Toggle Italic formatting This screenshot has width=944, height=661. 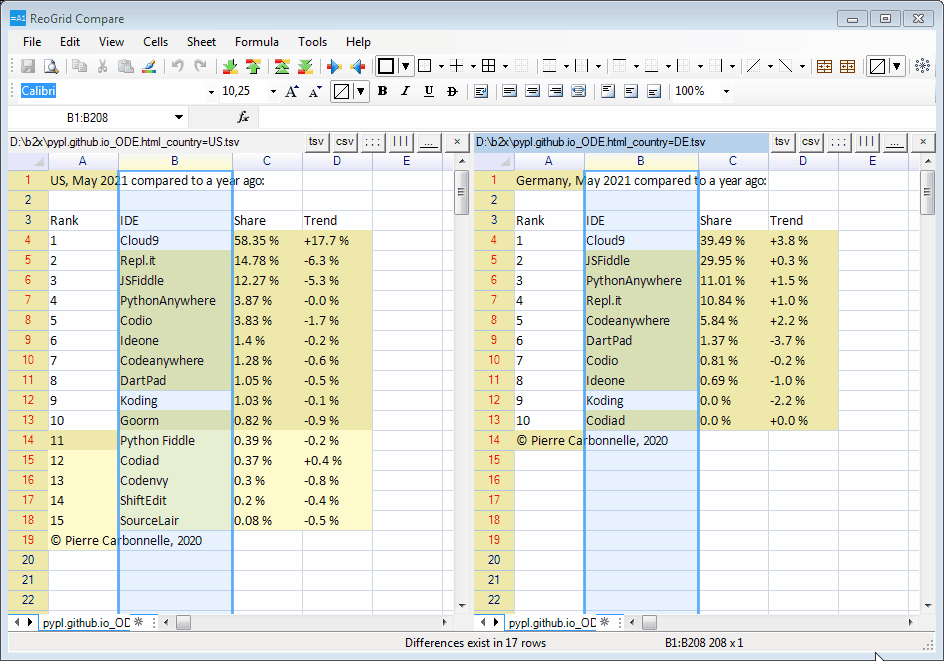click(405, 92)
